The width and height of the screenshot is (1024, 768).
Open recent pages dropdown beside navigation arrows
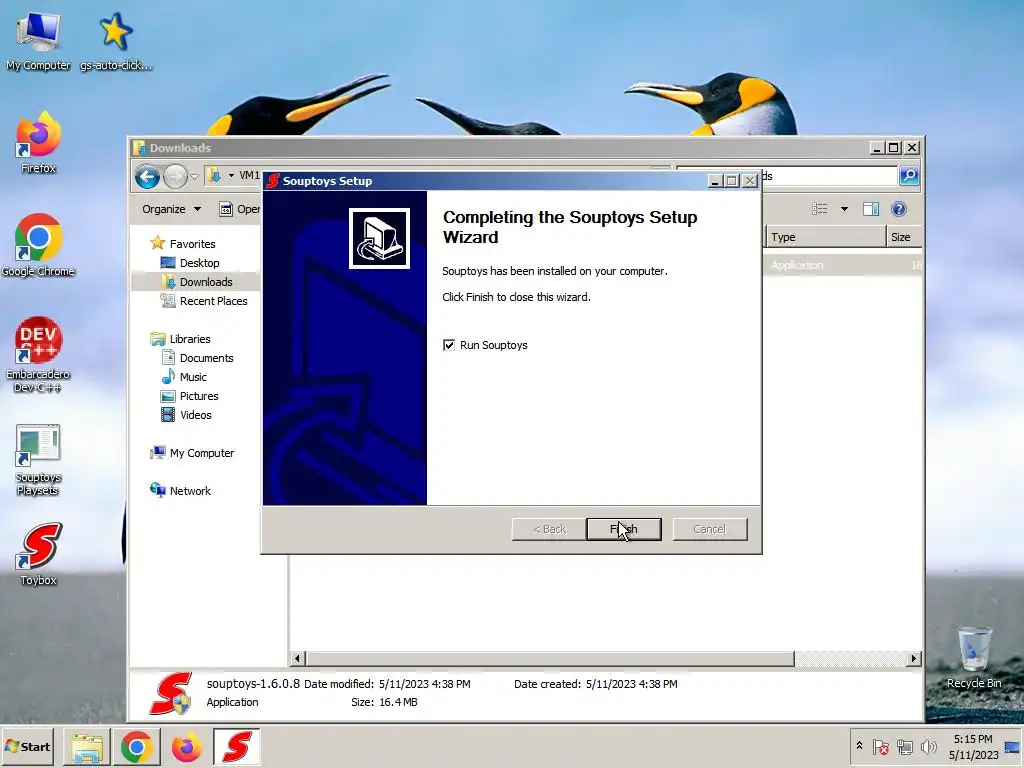(194, 177)
